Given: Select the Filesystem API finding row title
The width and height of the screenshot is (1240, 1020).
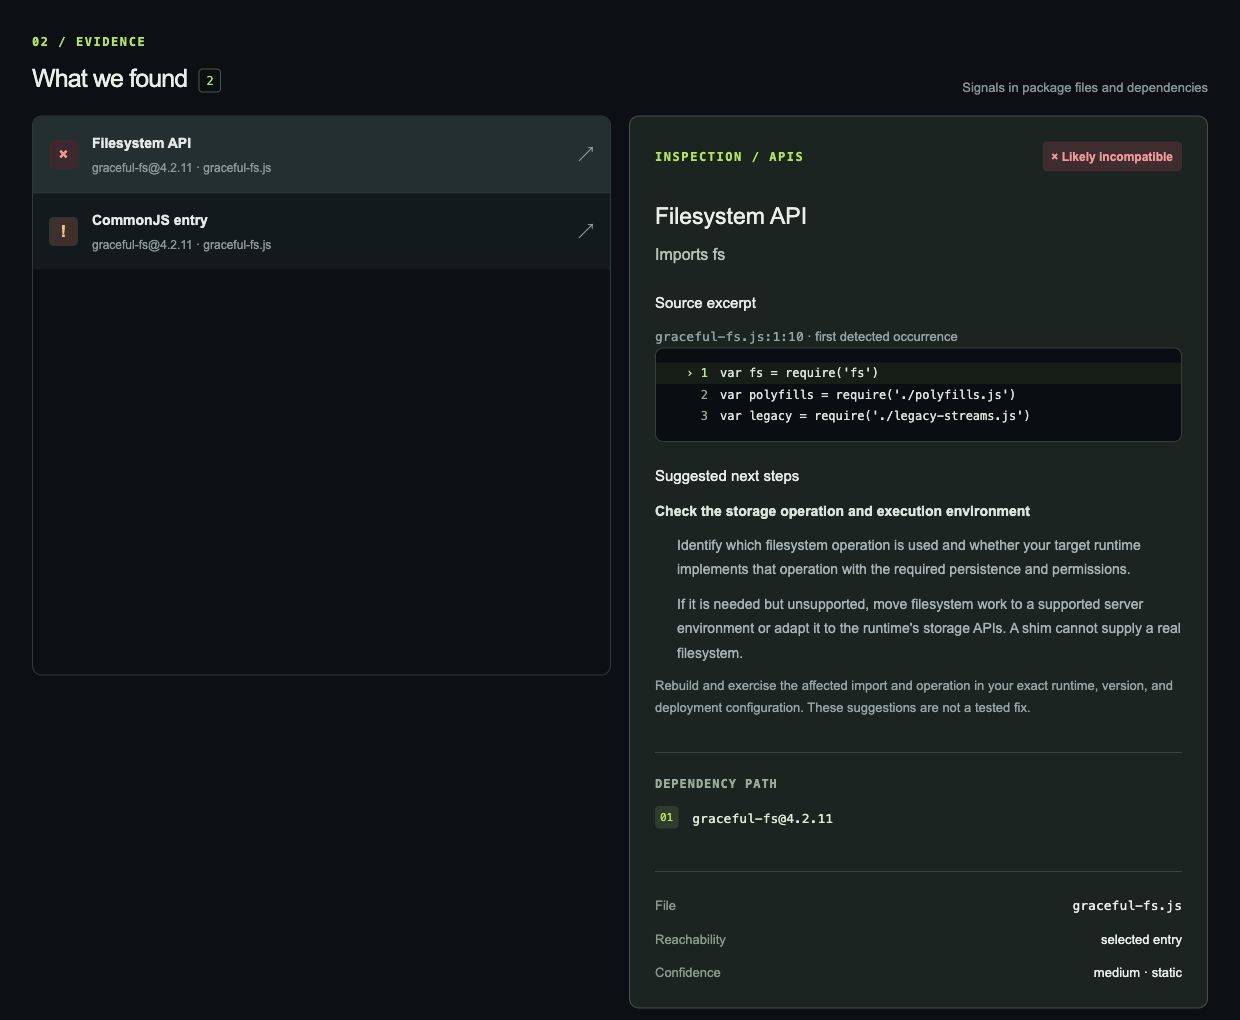Looking at the screenshot, I should click(141, 143).
